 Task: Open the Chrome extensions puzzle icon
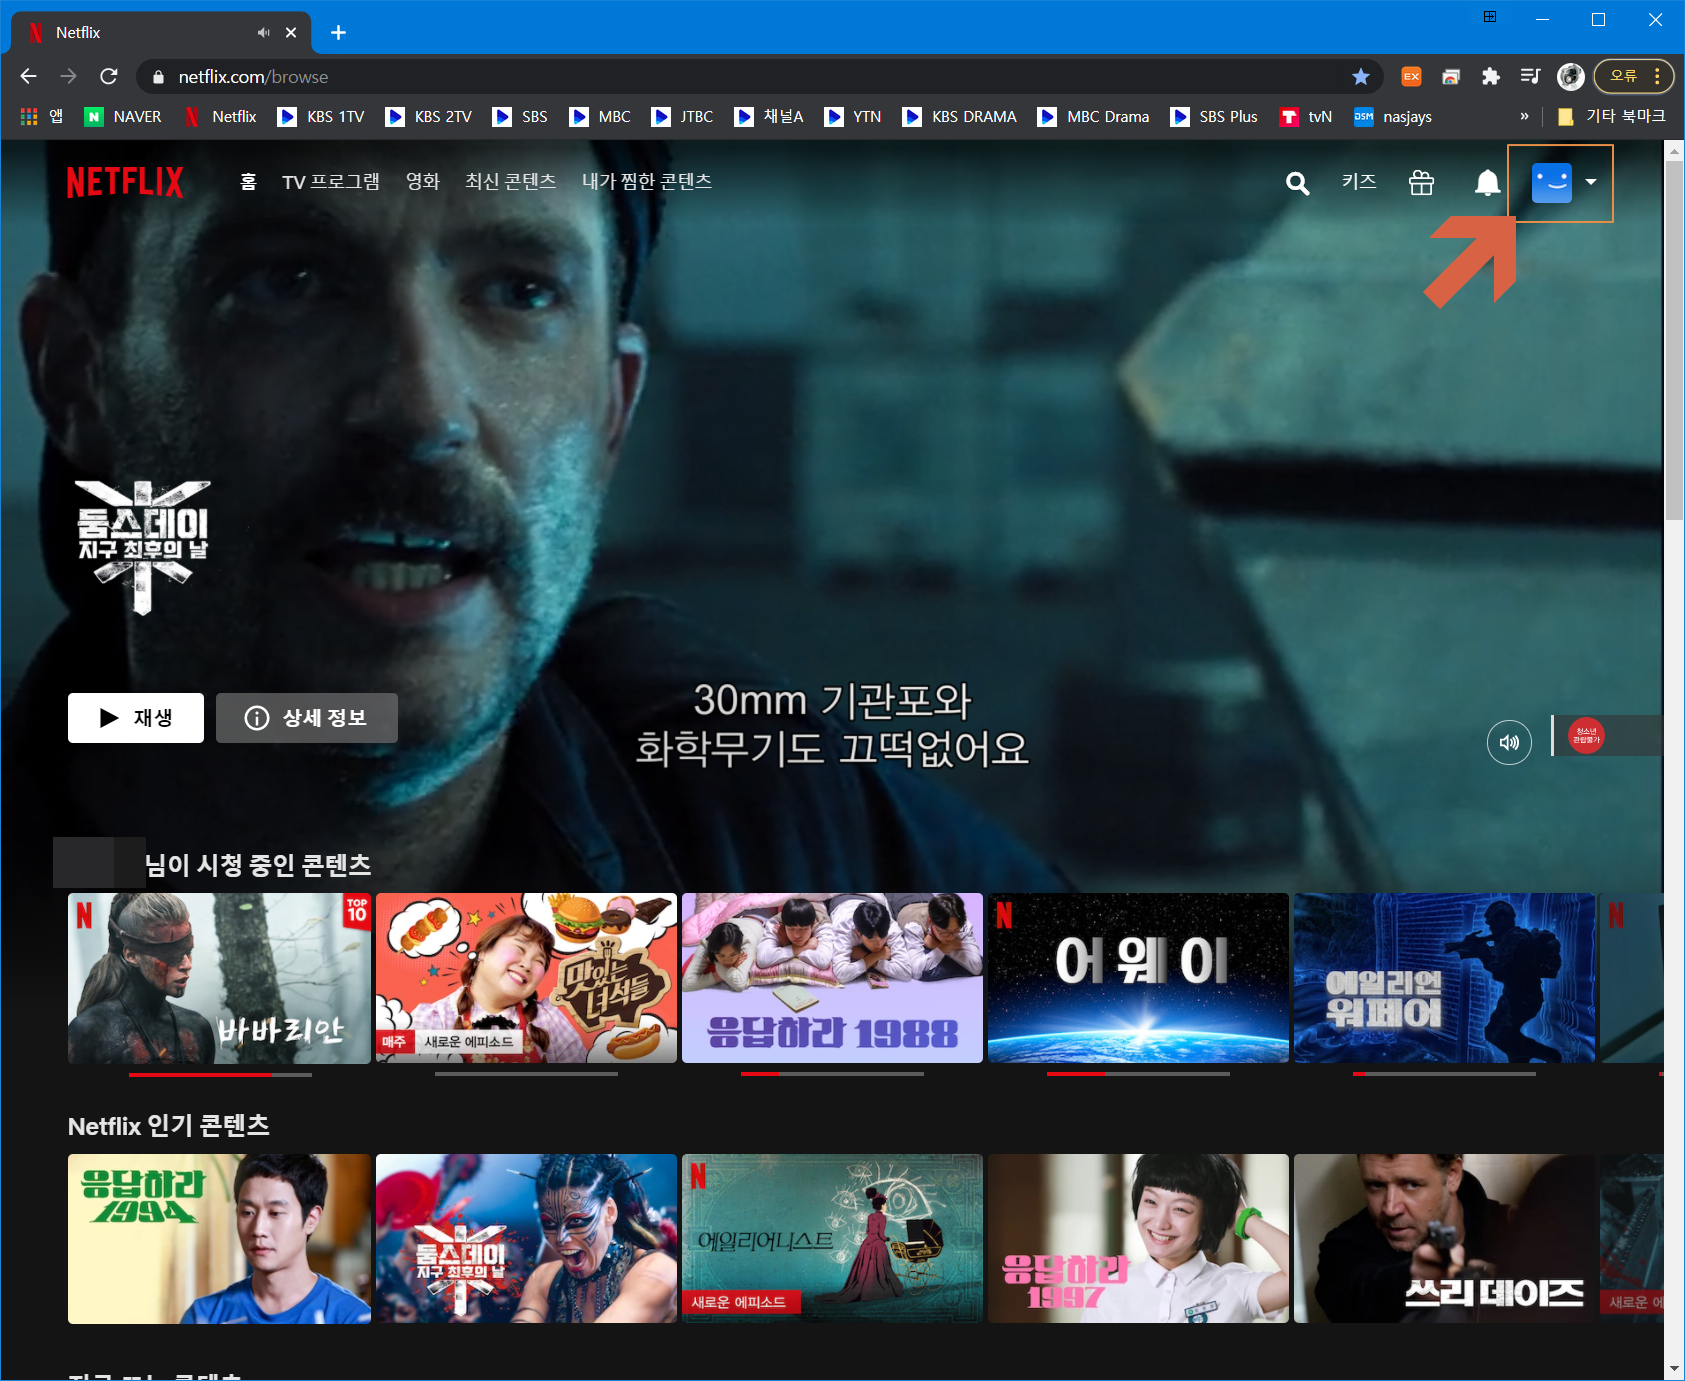click(x=1491, y=77)
